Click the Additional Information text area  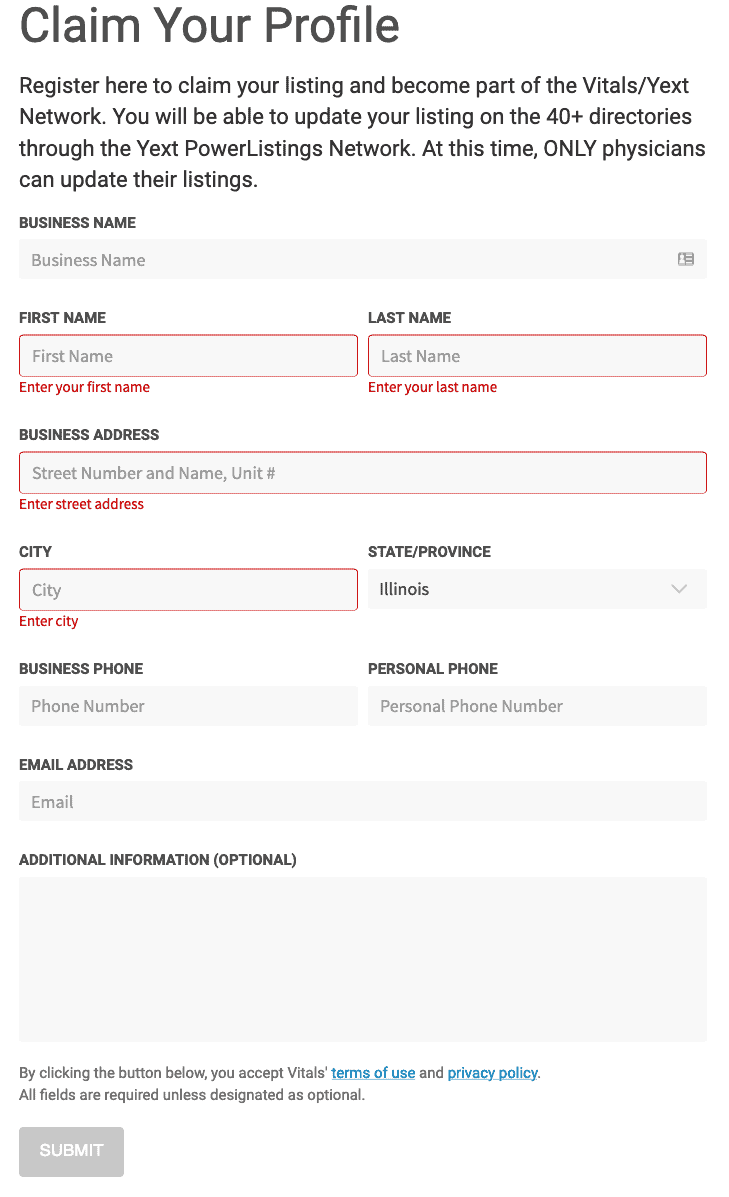coord(362,958)
